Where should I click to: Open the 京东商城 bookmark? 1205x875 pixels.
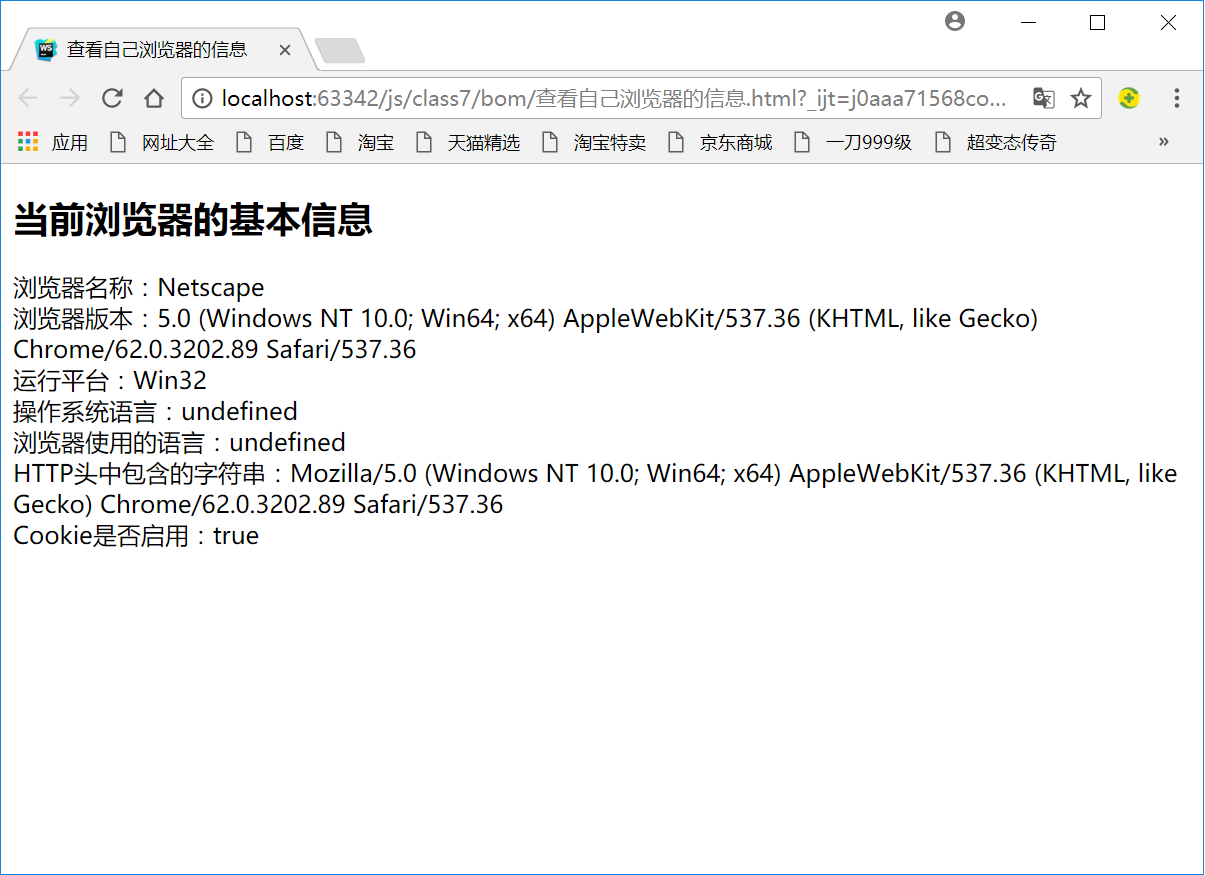(720, 142)
